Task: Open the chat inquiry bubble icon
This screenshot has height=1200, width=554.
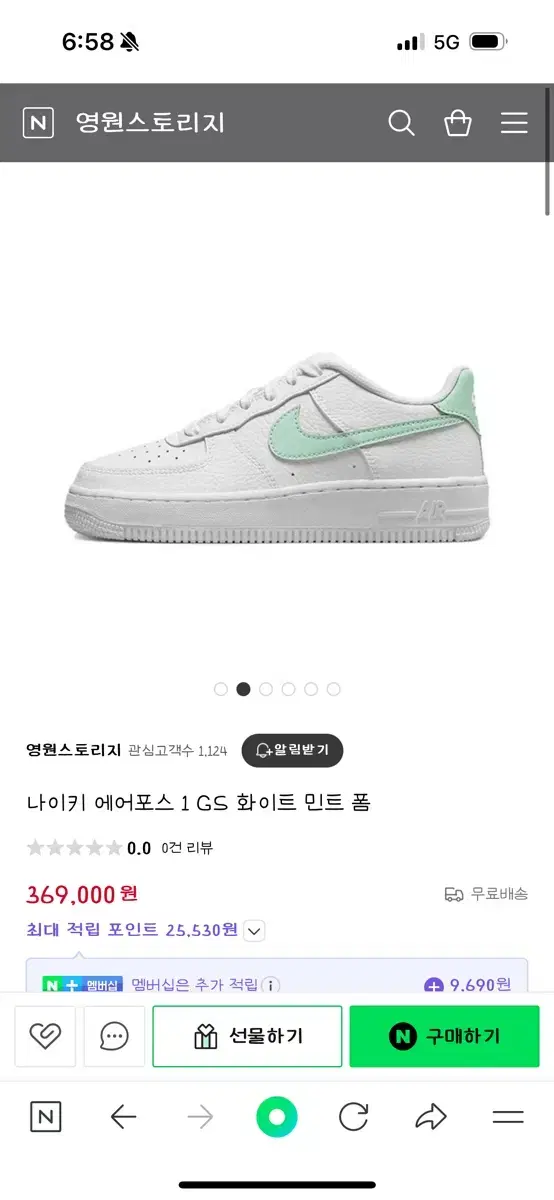Action: pos(114,1036)
